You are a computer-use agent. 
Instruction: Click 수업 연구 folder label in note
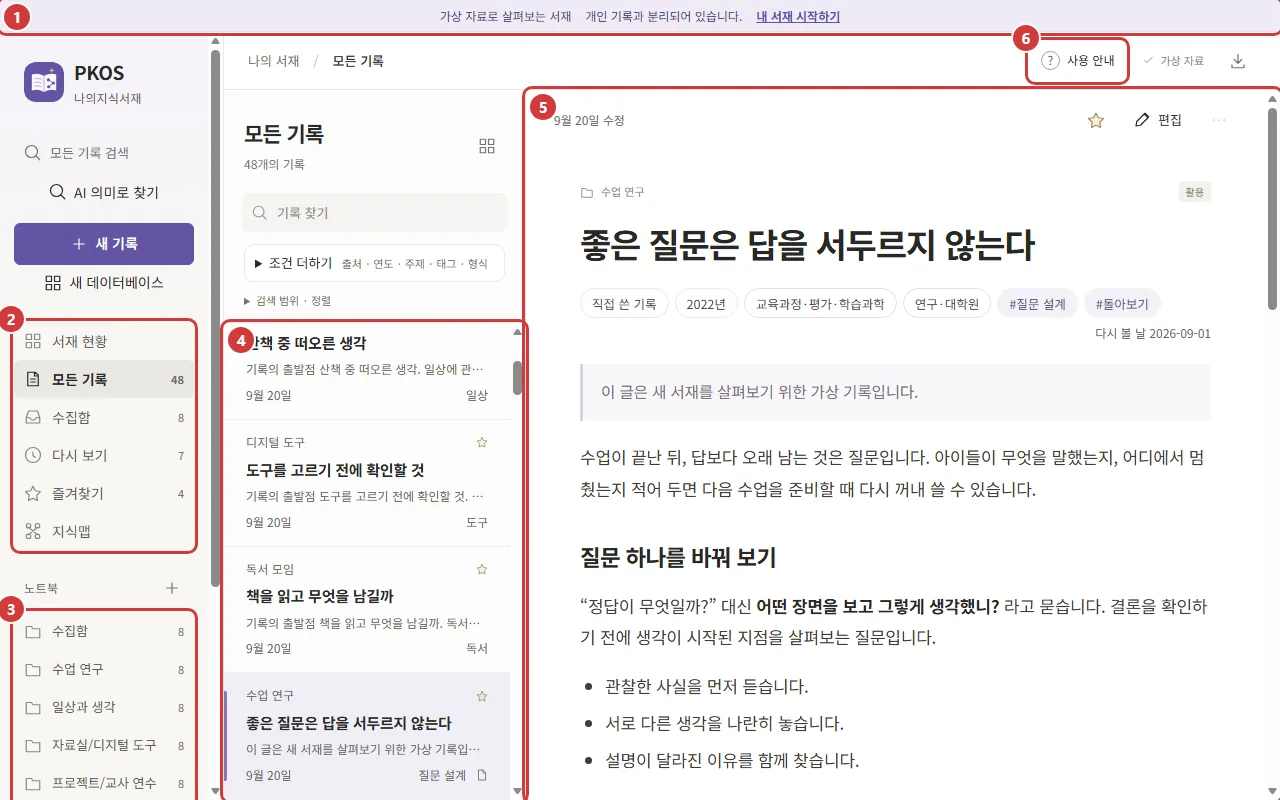(613, 192)
